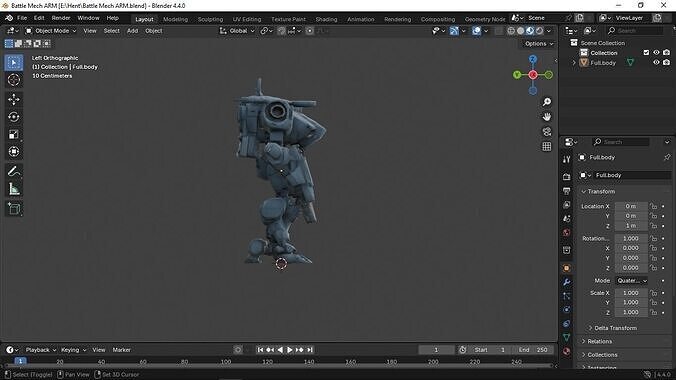Switch to the Shading workspace tab
This screenshot has width=676, height=380.
tap(326, 19)
